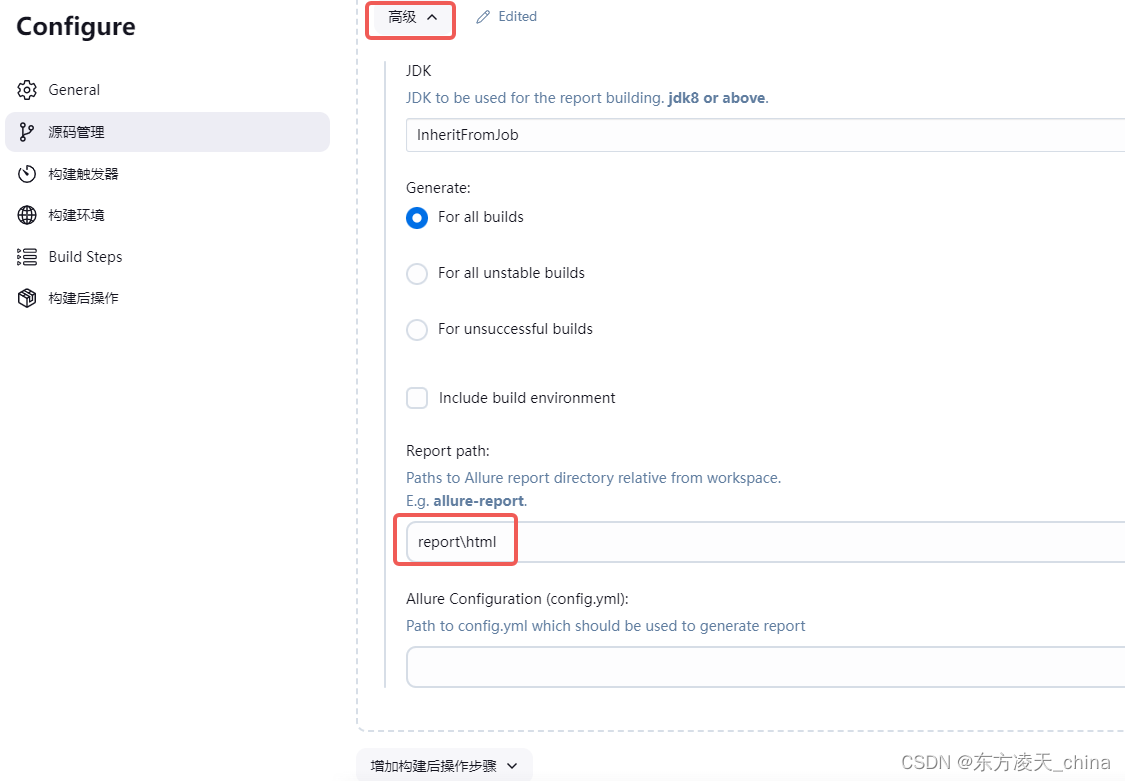Open the JDK selection field showing InheritFromJob
This screenshot has width=1125, height=781.
700,134
